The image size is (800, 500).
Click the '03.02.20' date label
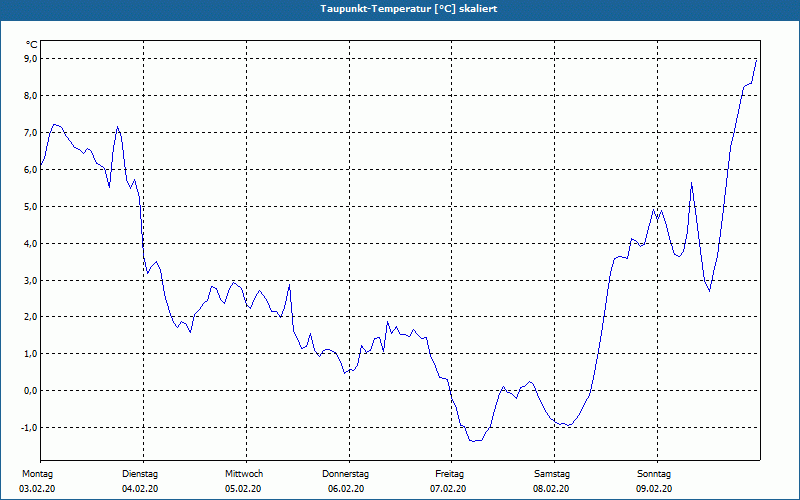[37, 489]
